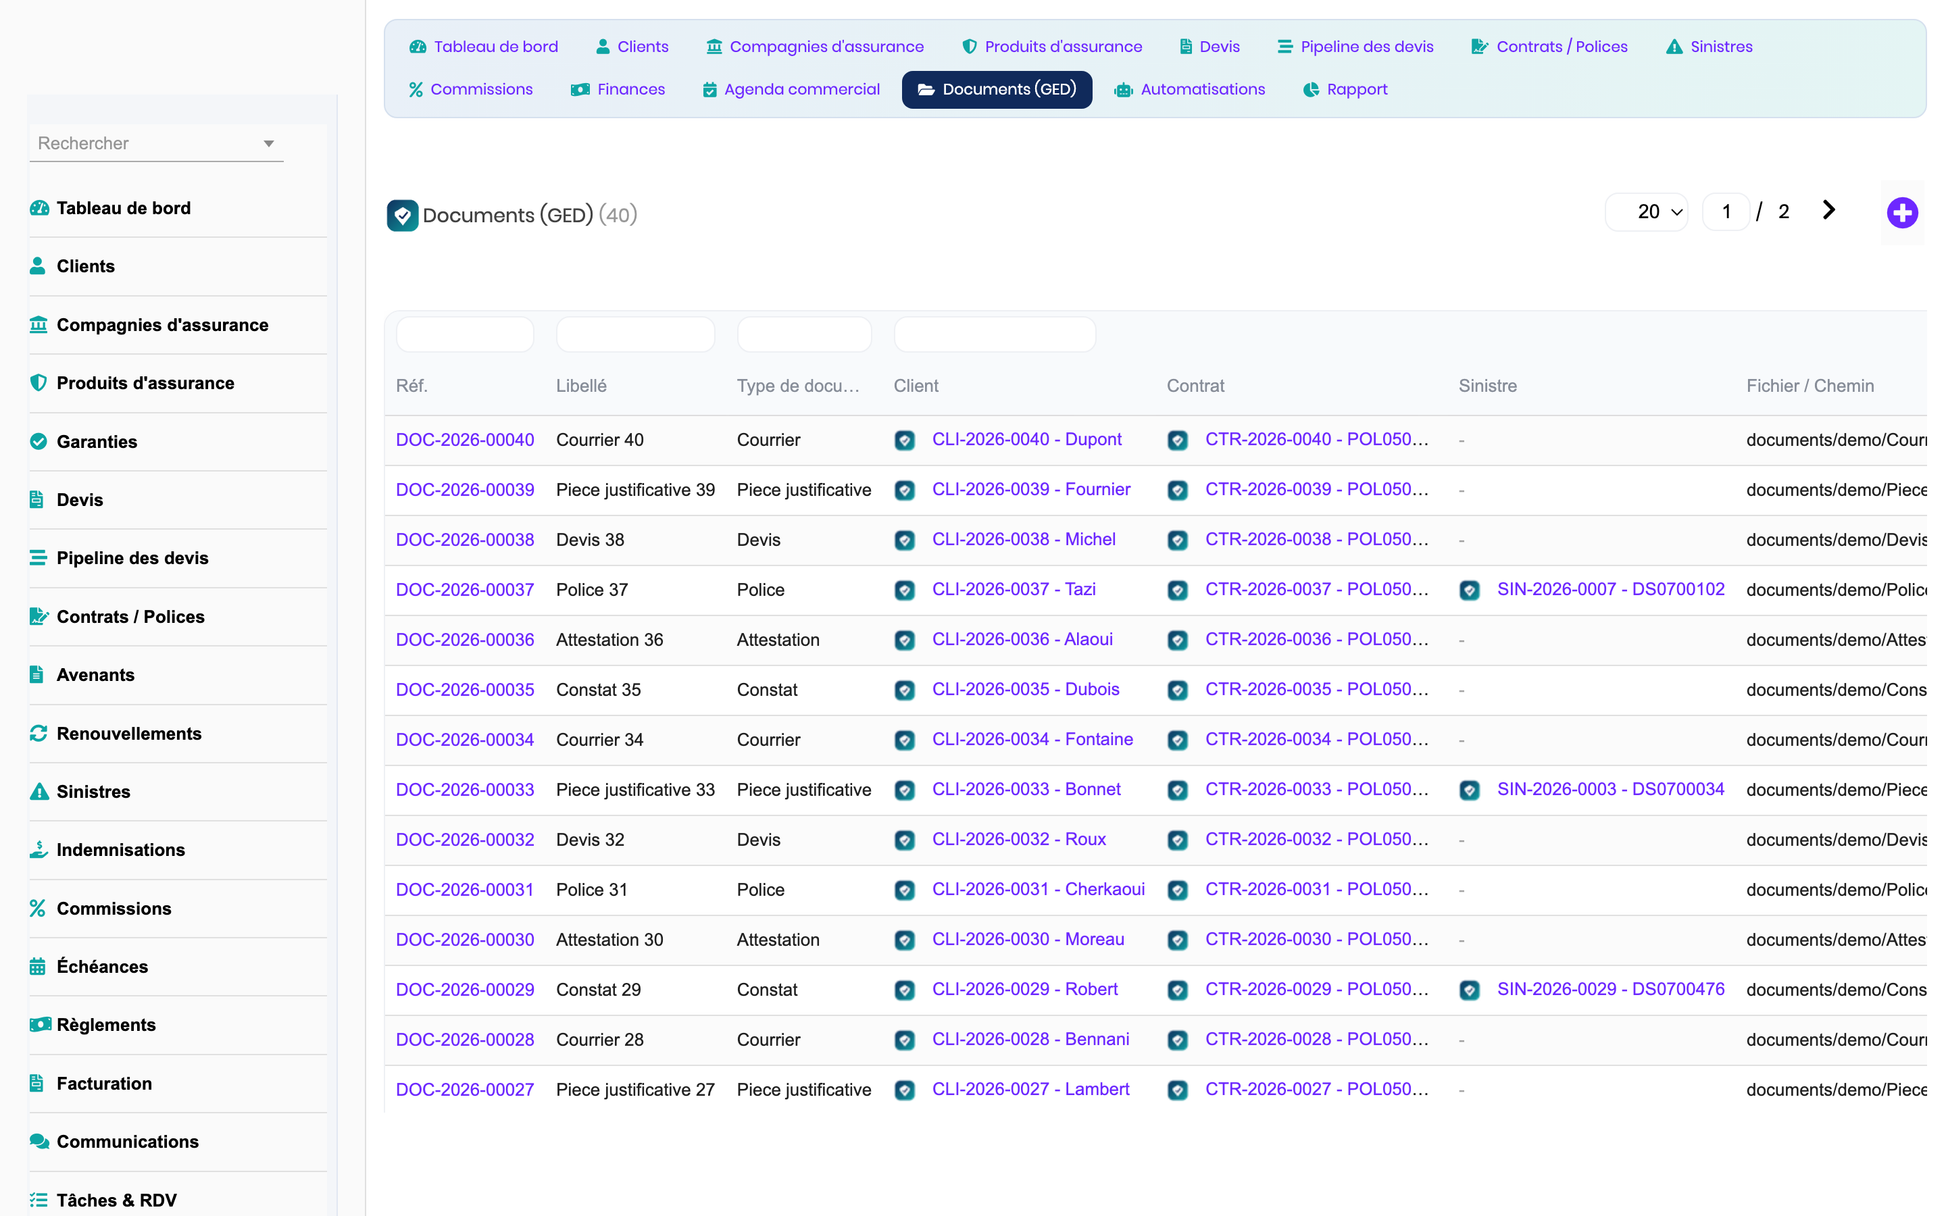Click the Règlements sidebar money icon

tap(40, 1024)
